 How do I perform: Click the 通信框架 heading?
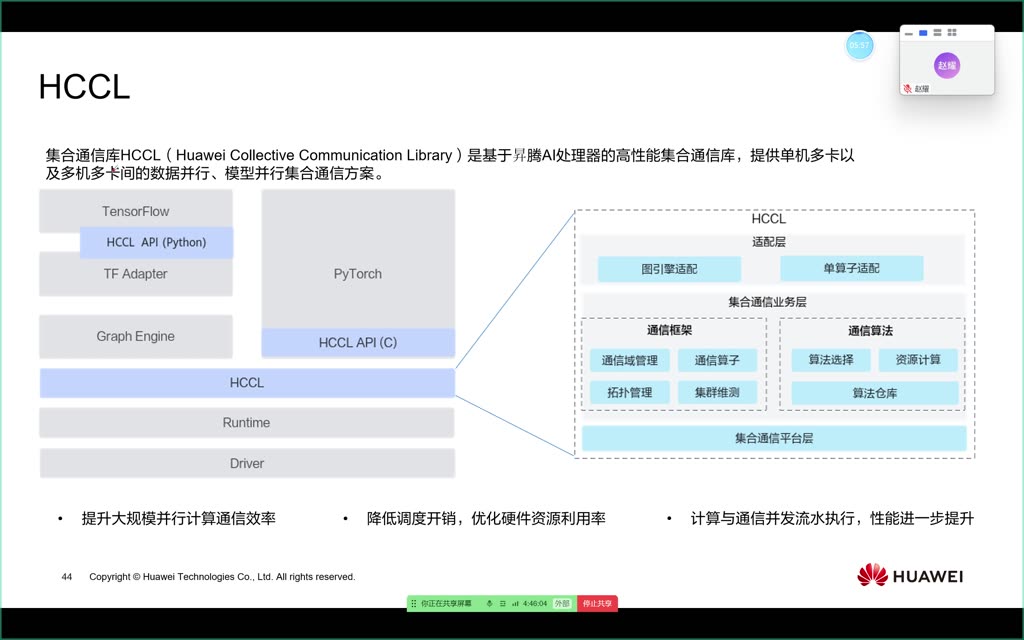click(x=669, y=330)
